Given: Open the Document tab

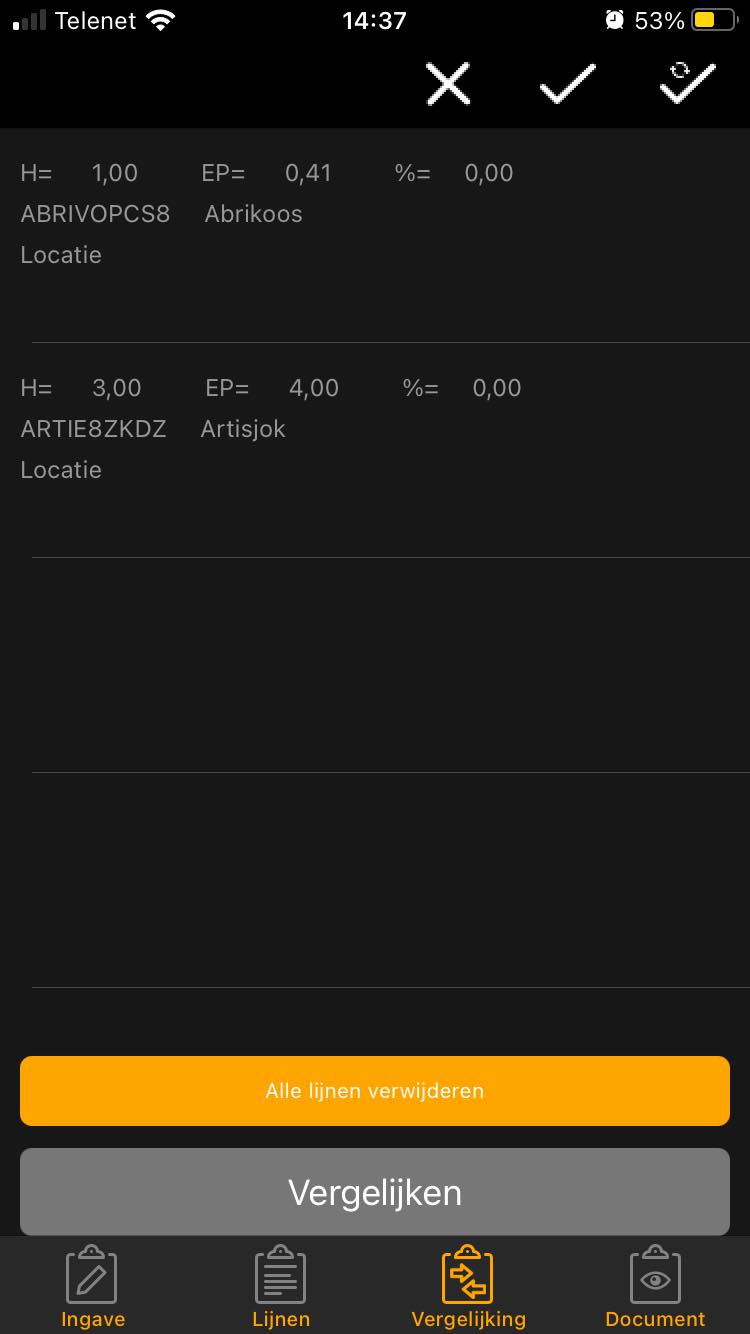Looking at the screenshot, I should tap(655, 1287).
